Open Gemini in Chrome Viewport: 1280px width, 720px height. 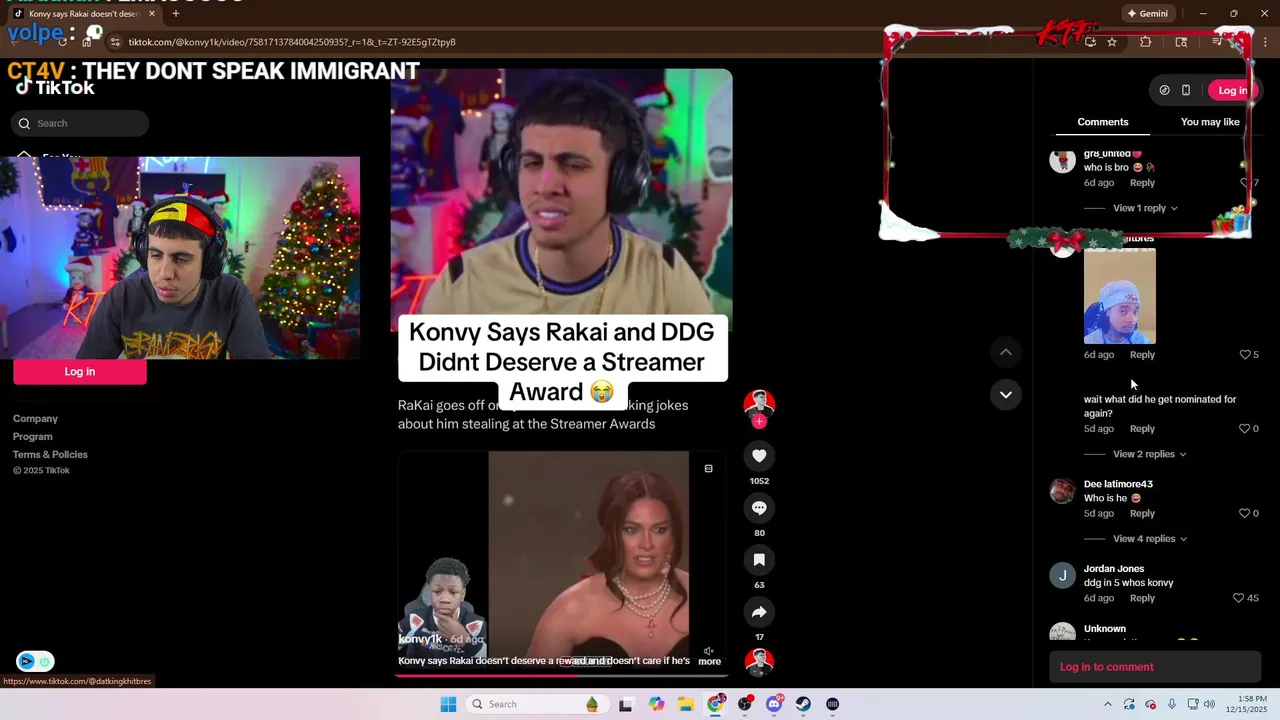[1147, 14]
